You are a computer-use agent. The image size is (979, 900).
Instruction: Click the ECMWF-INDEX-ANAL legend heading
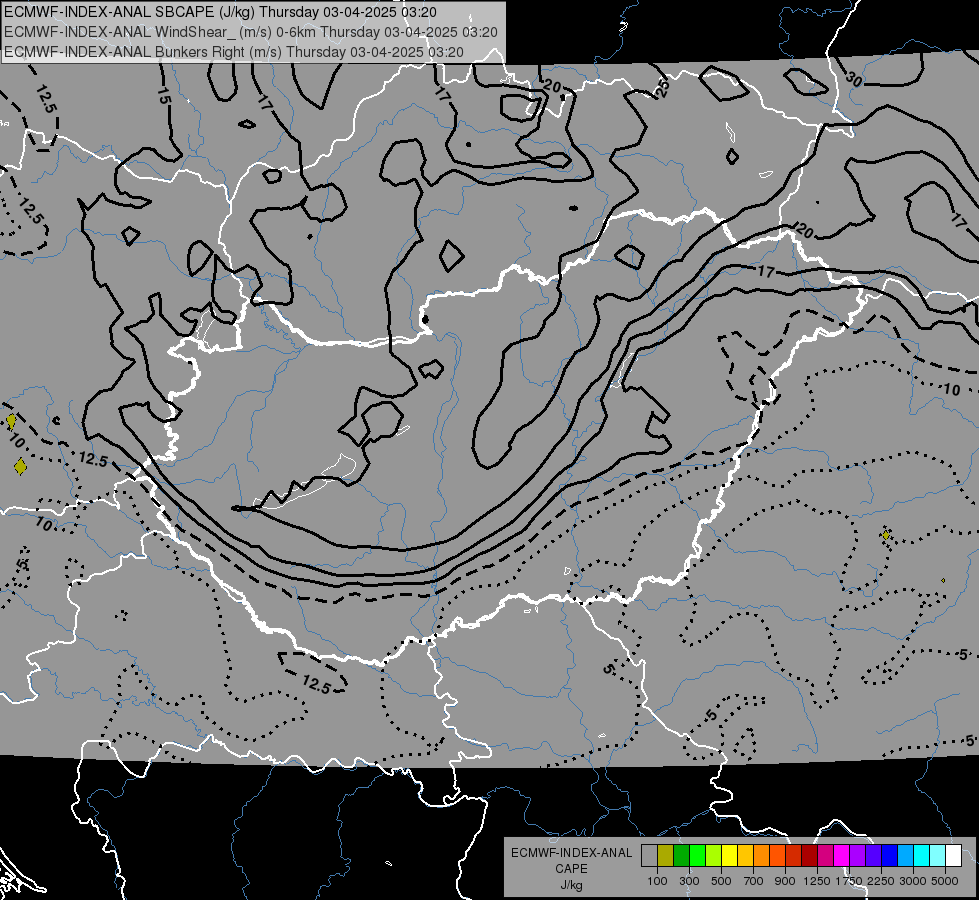[x=571, y=853]
